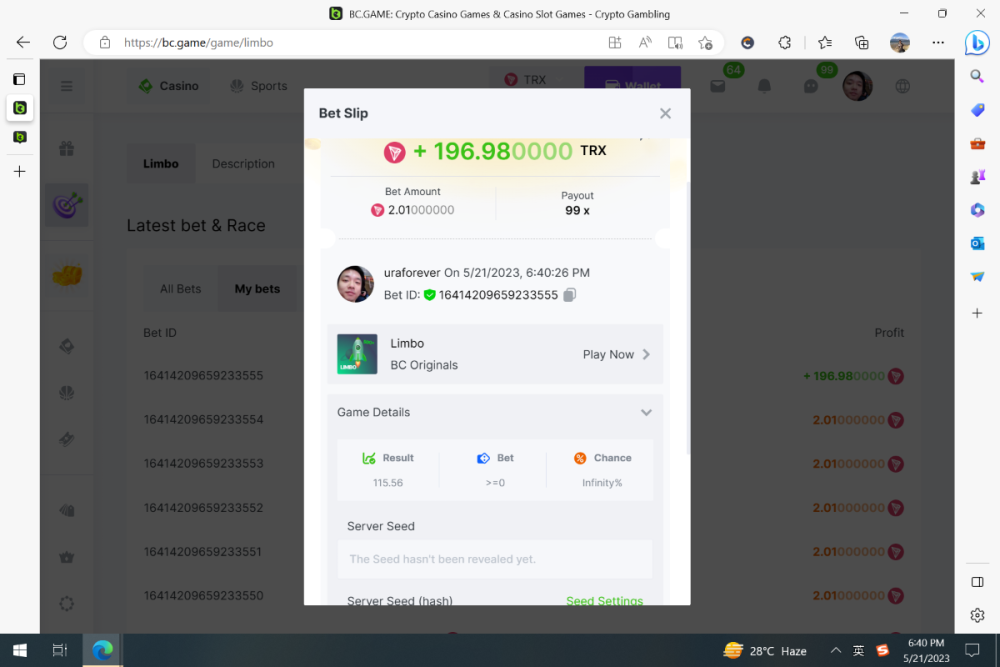Collapse the Game Details section
The height and width of the screenshot is (667, 1000).
point(646,412)
